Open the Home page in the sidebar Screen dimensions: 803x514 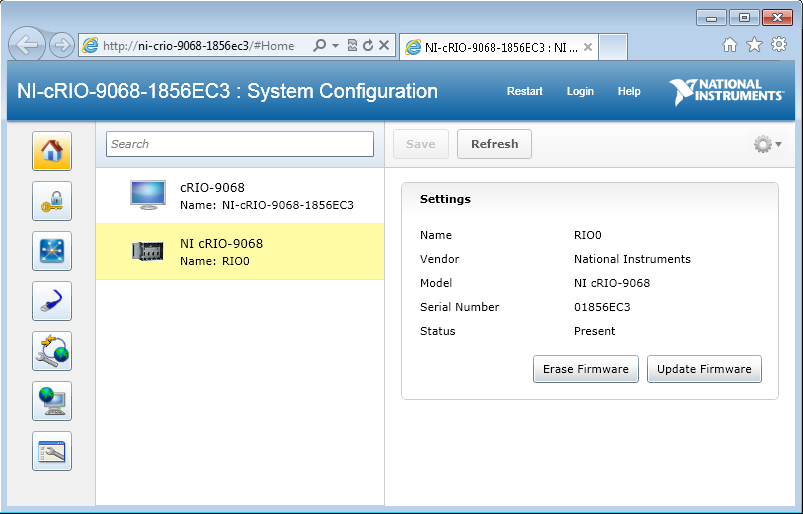[51, 151]
